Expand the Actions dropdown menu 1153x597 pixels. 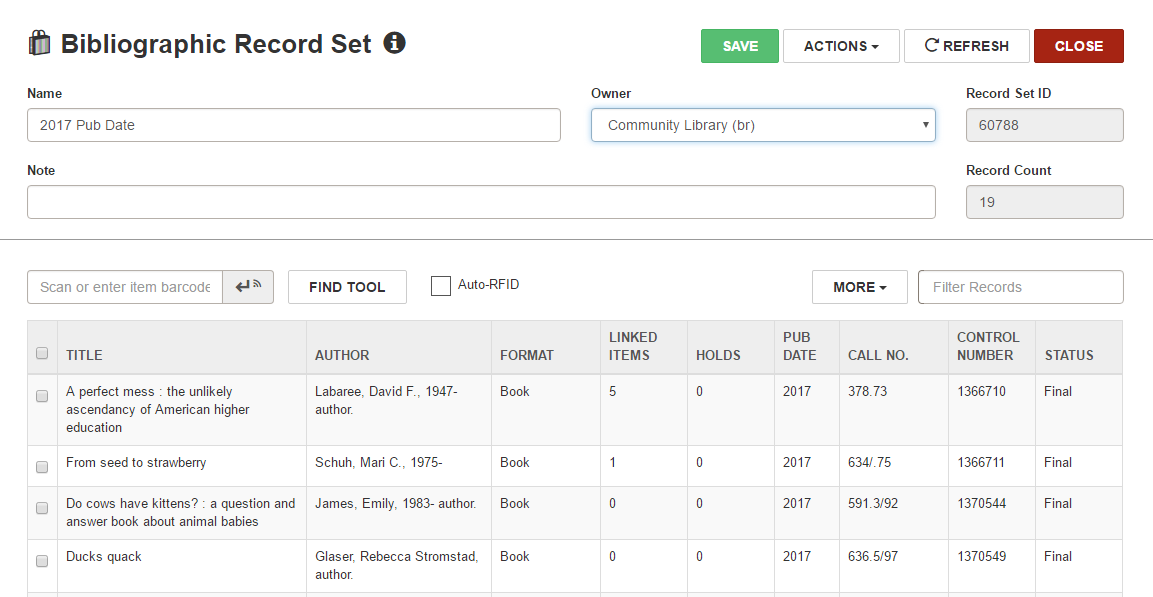coord(841,46)
